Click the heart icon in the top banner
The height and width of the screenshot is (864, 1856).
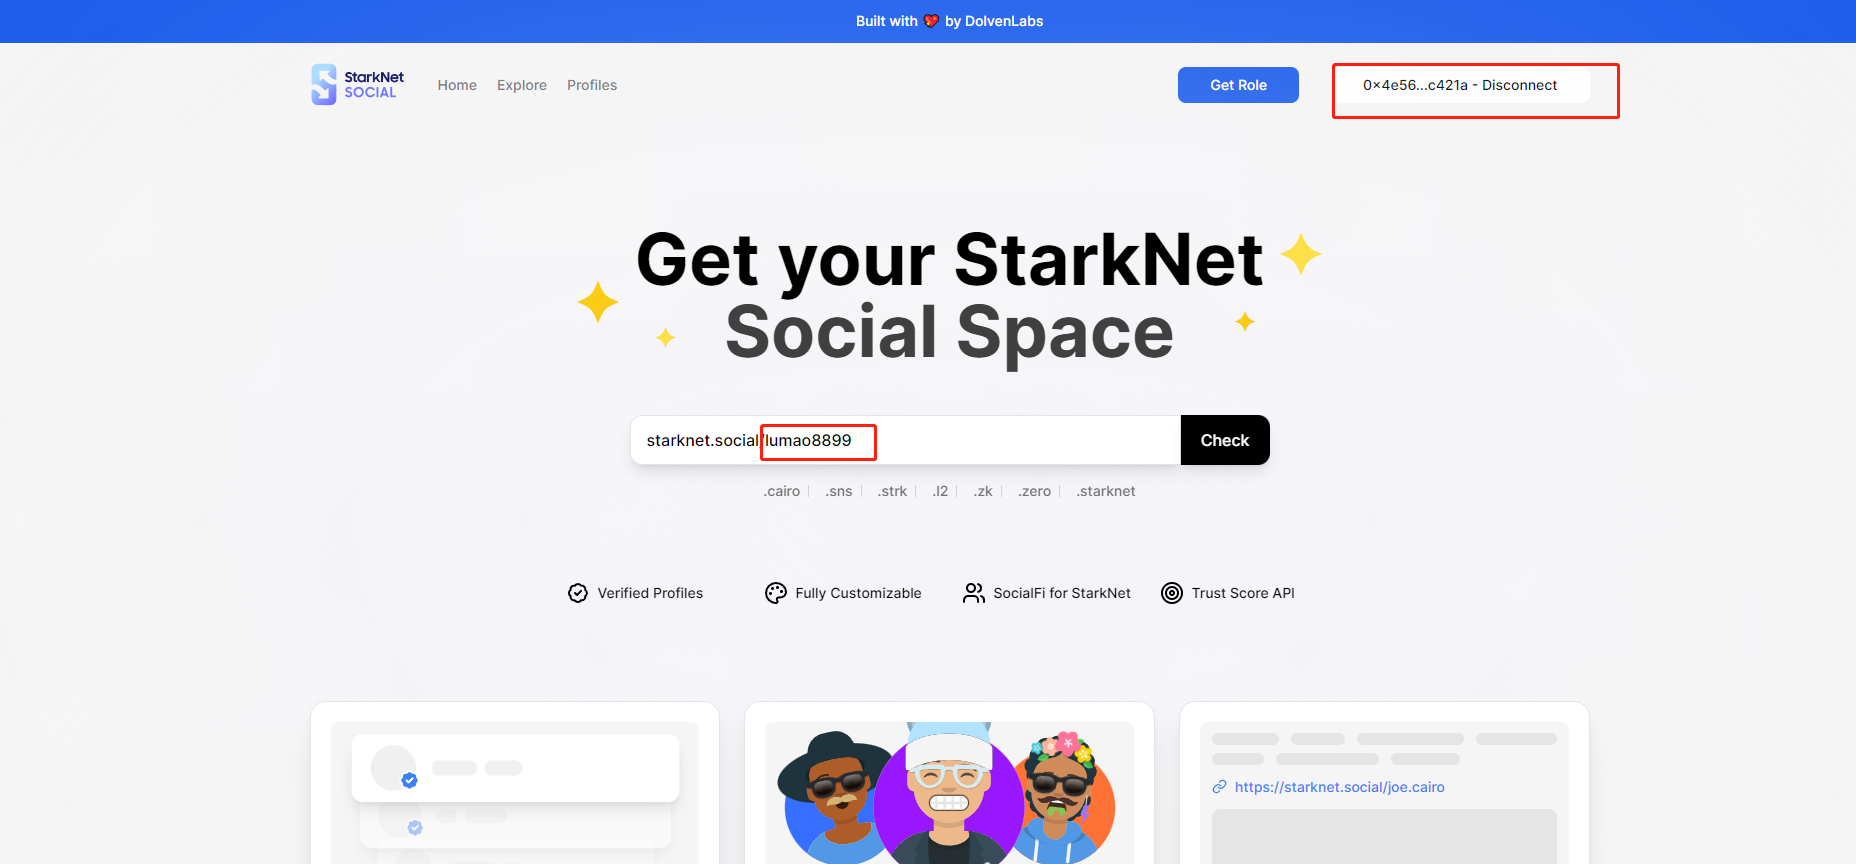pyautogui.click(x=931, y=21)
